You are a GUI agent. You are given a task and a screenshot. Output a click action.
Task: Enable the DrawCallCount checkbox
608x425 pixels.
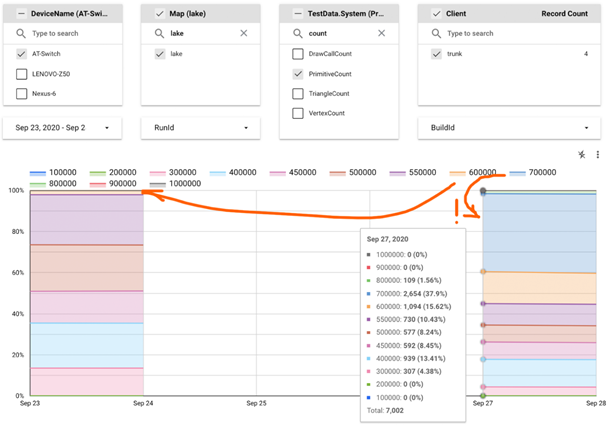pos(298,54)
